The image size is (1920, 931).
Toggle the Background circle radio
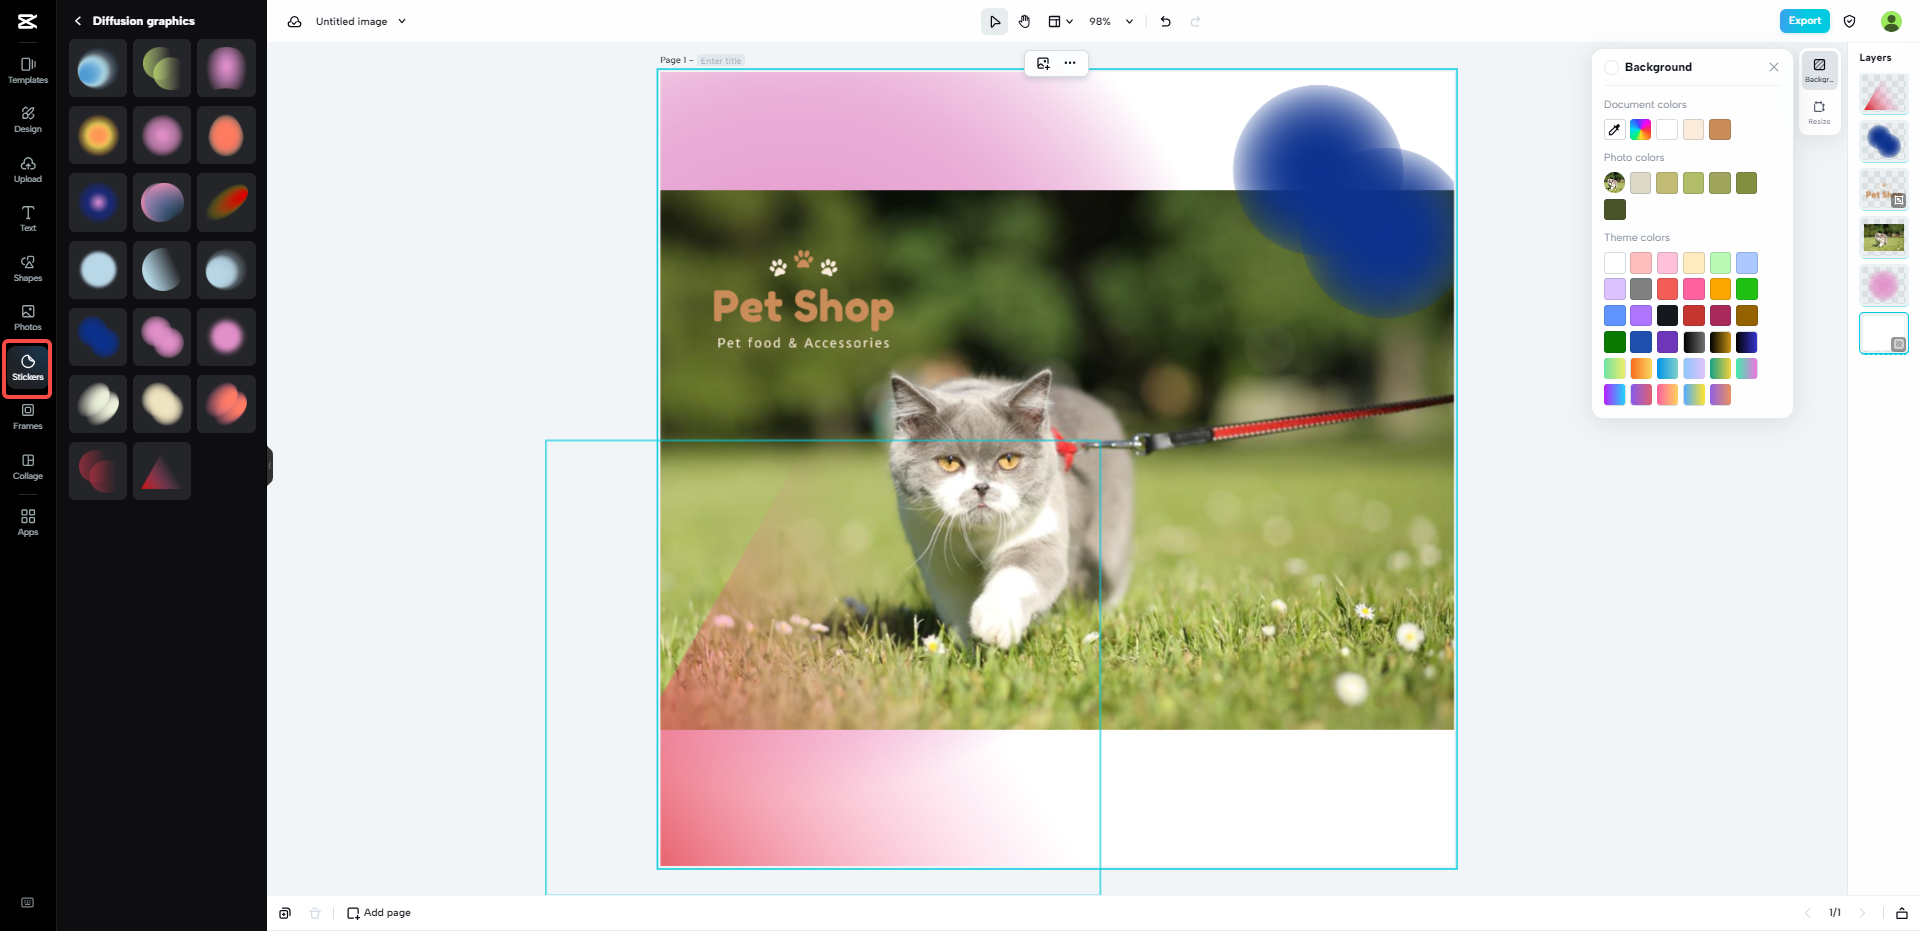click(1611, 67)
